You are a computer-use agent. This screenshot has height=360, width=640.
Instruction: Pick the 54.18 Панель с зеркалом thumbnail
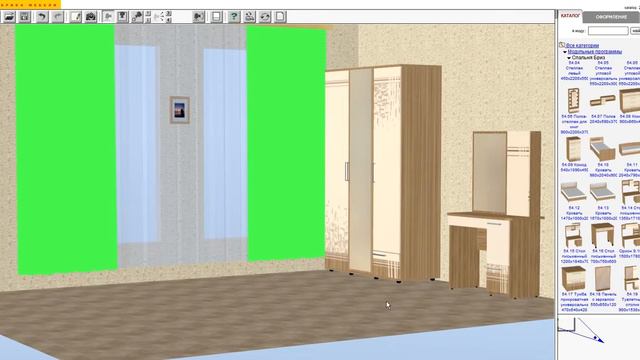602,279
